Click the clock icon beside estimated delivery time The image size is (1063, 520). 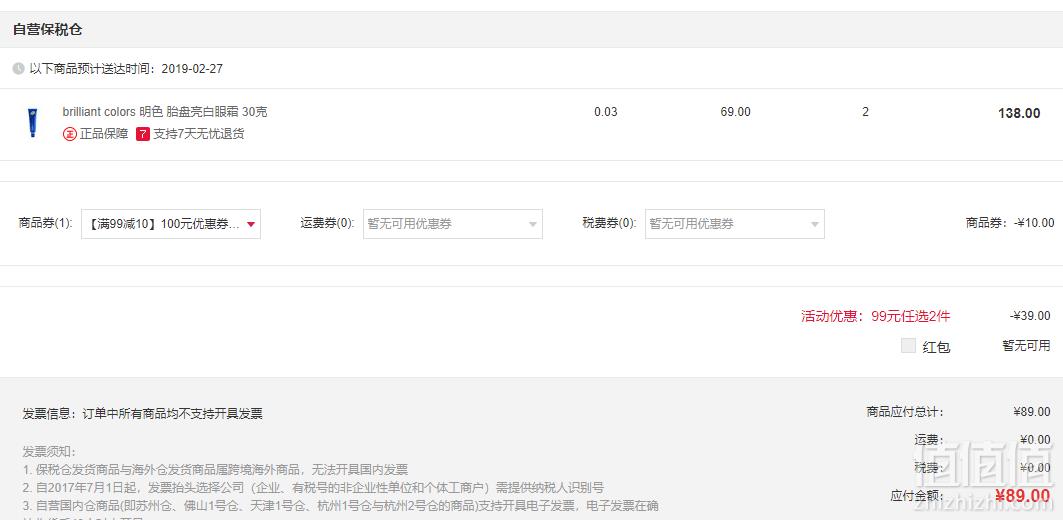click(18, 68)
